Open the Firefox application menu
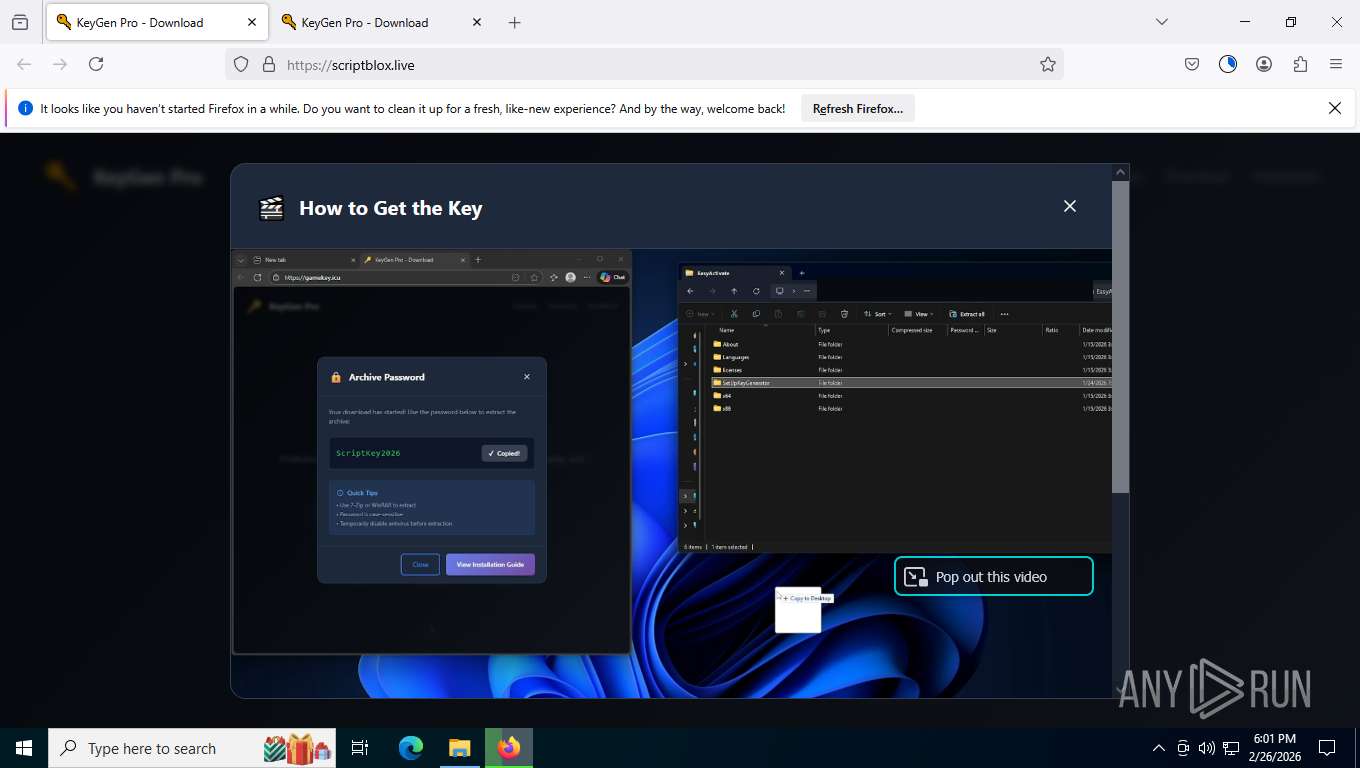This screenshot has height=768, width=1360. (x=1336, y=64)
